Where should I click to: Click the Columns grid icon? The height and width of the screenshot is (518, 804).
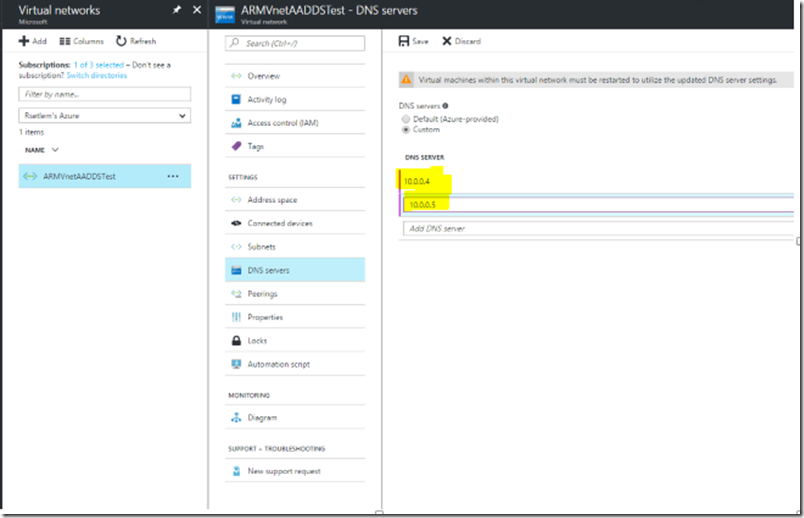click(65, 41)
